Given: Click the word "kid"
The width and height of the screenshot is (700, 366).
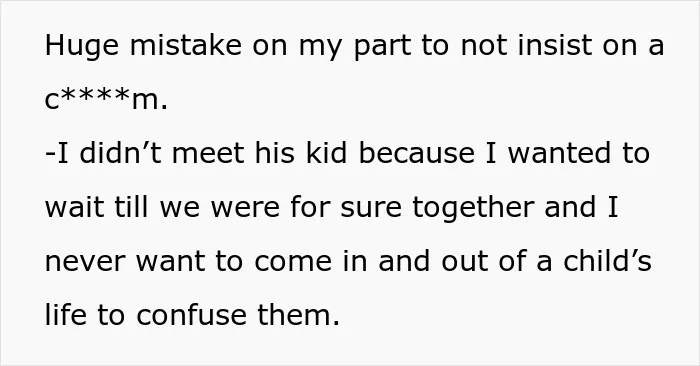Looking at the screenshot, I should (x=326, y=152).
